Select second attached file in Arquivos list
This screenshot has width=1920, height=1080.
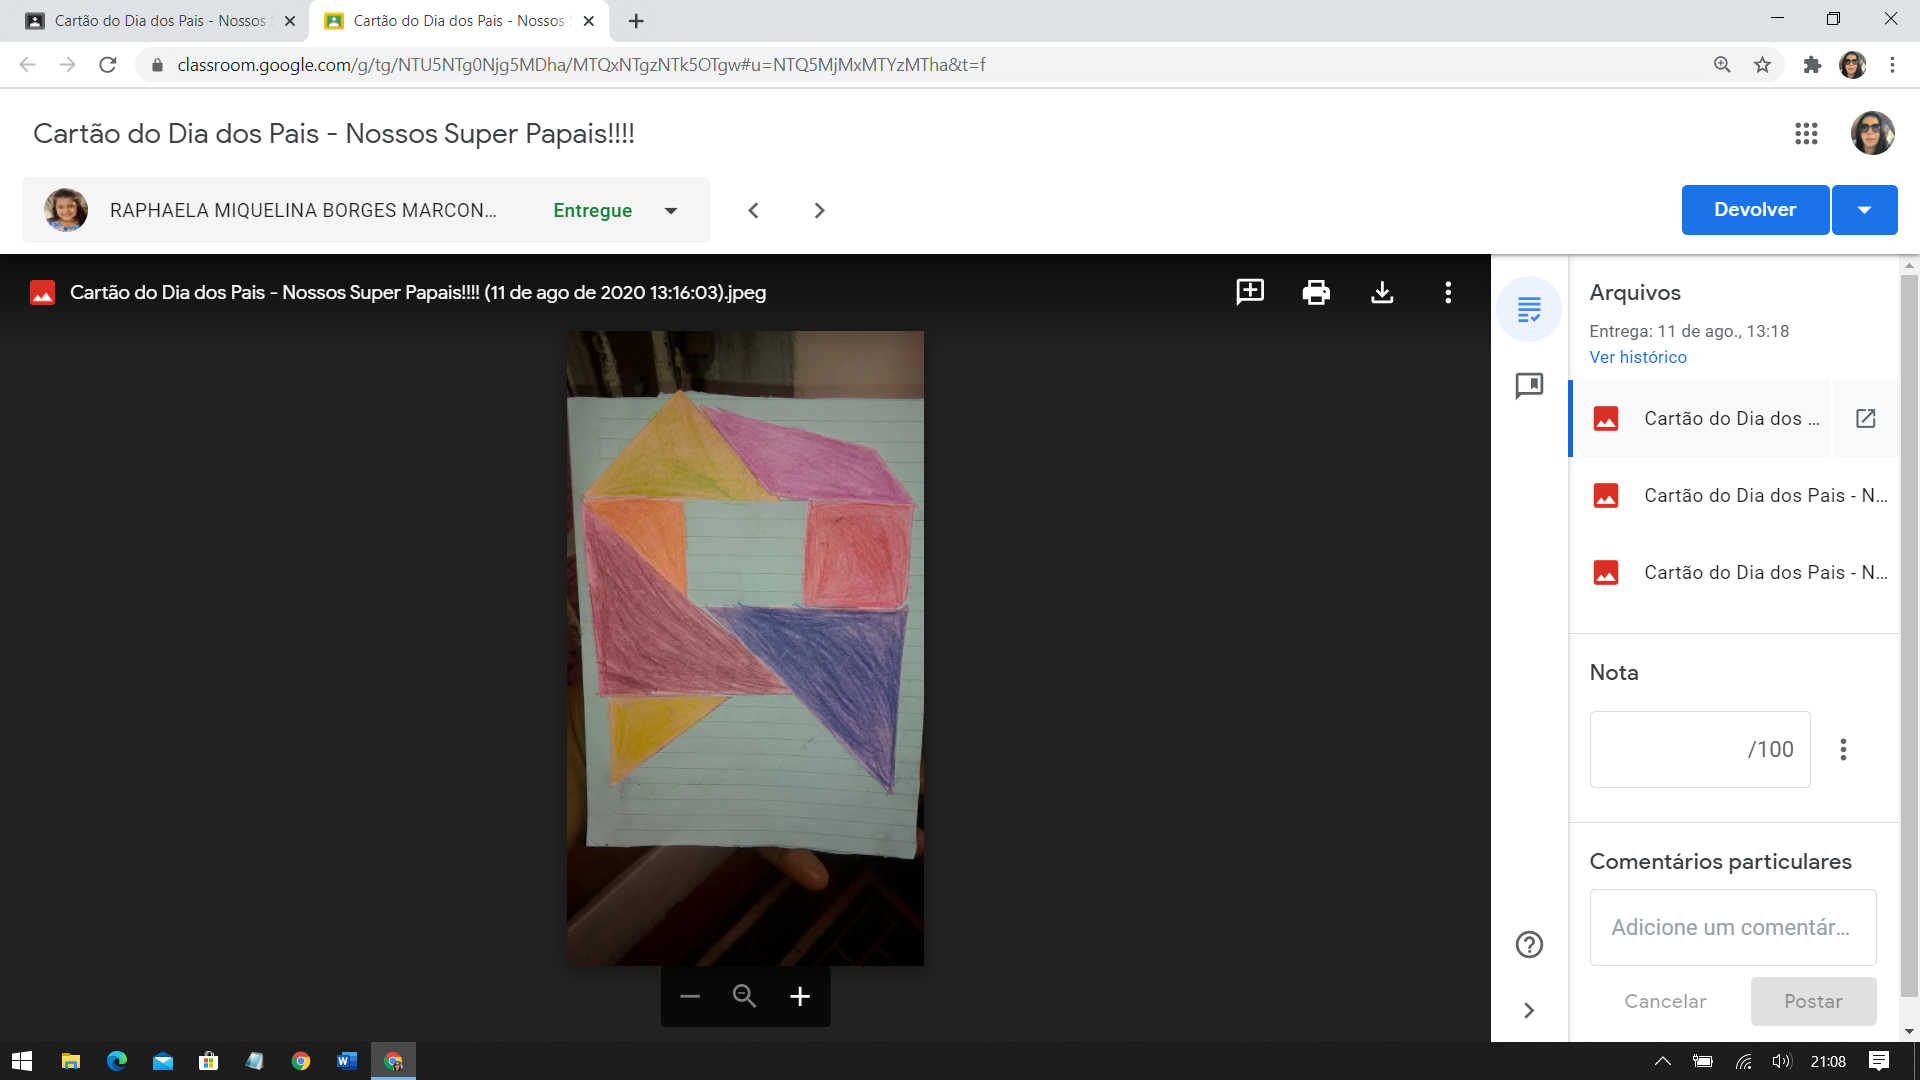tap(1735, 495)
